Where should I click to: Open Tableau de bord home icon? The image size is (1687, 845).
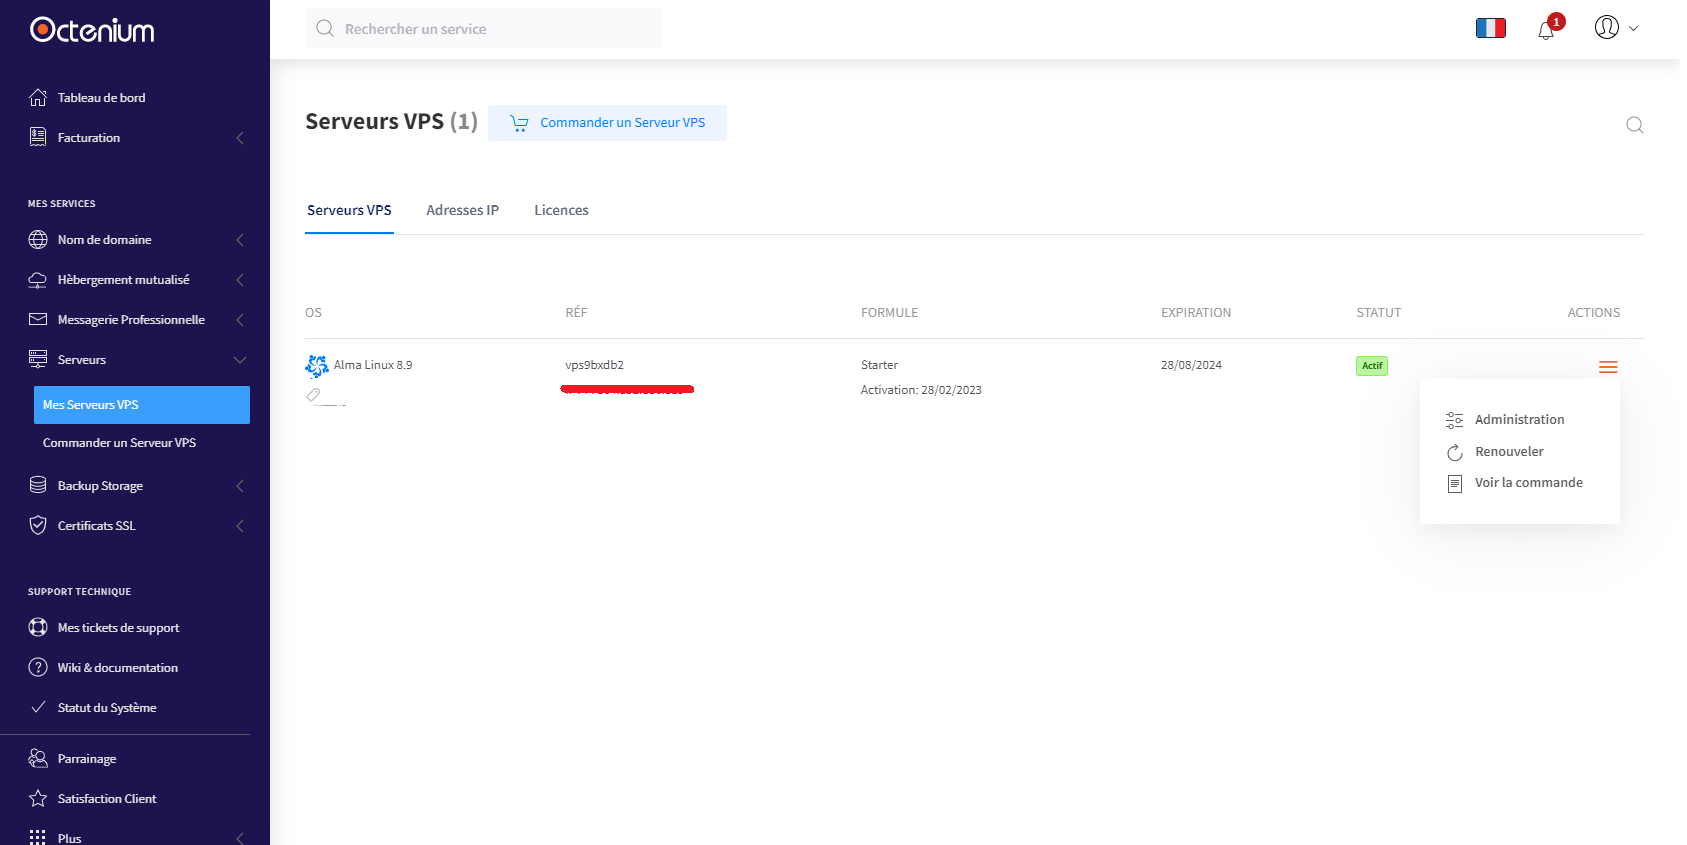point(38,97)
